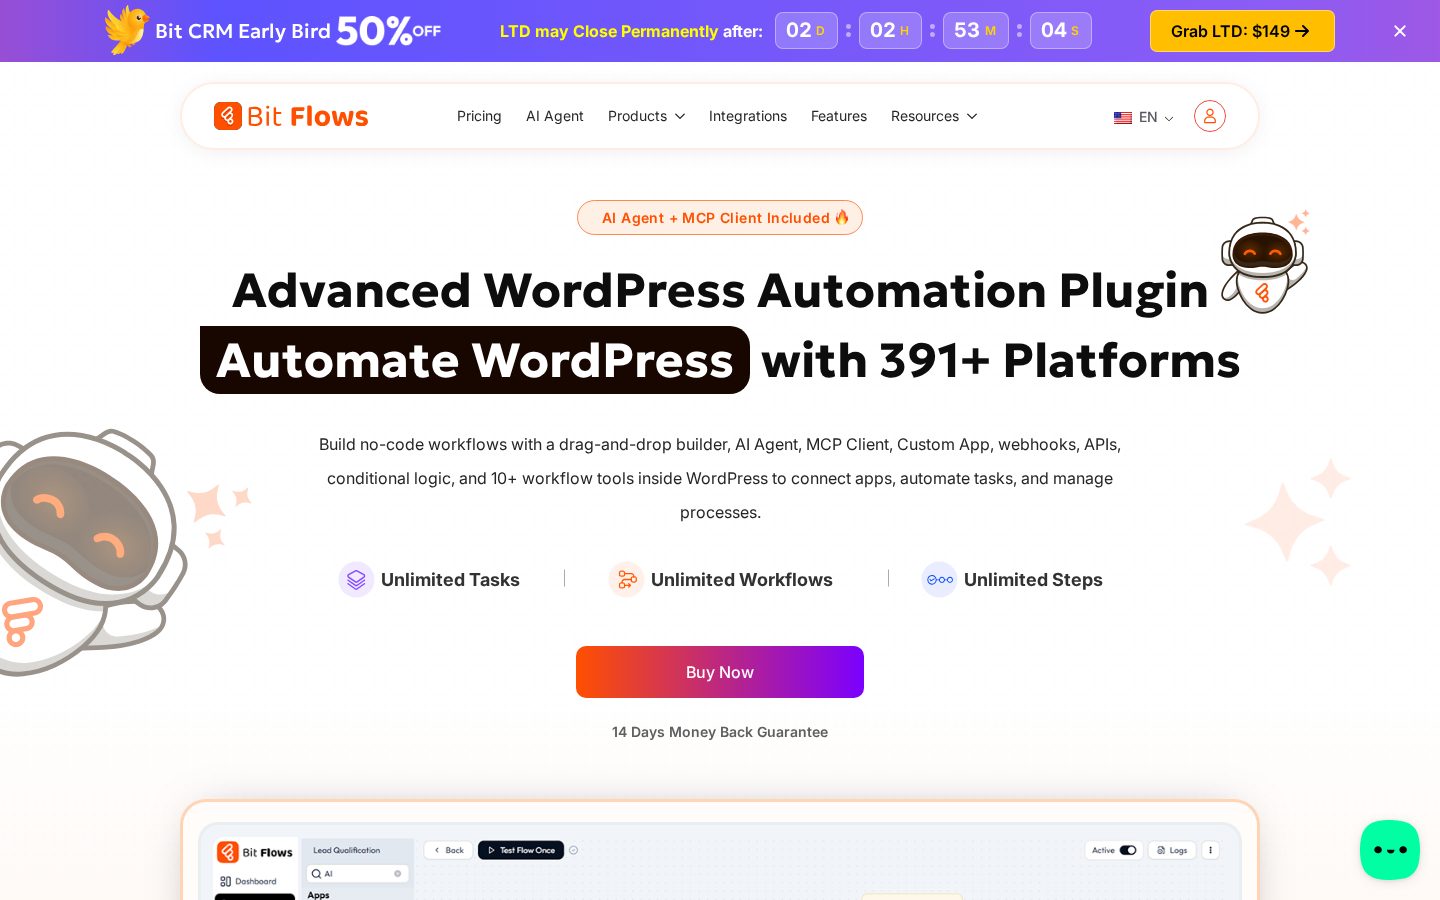Viewport: 1440px width, 900px height.
Task: Click the hours countdown box
Action: (x=890, y=31)
